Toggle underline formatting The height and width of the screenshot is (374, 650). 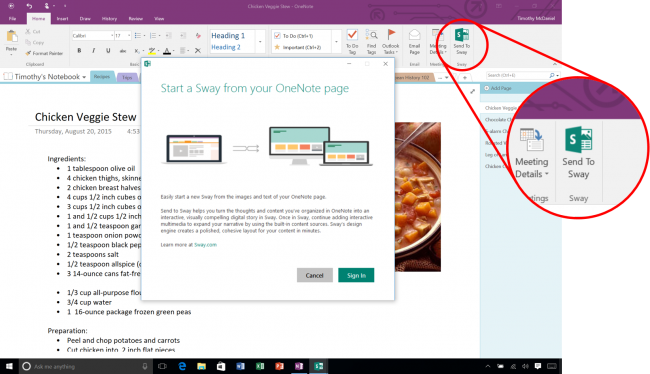(x=108, y=51)
